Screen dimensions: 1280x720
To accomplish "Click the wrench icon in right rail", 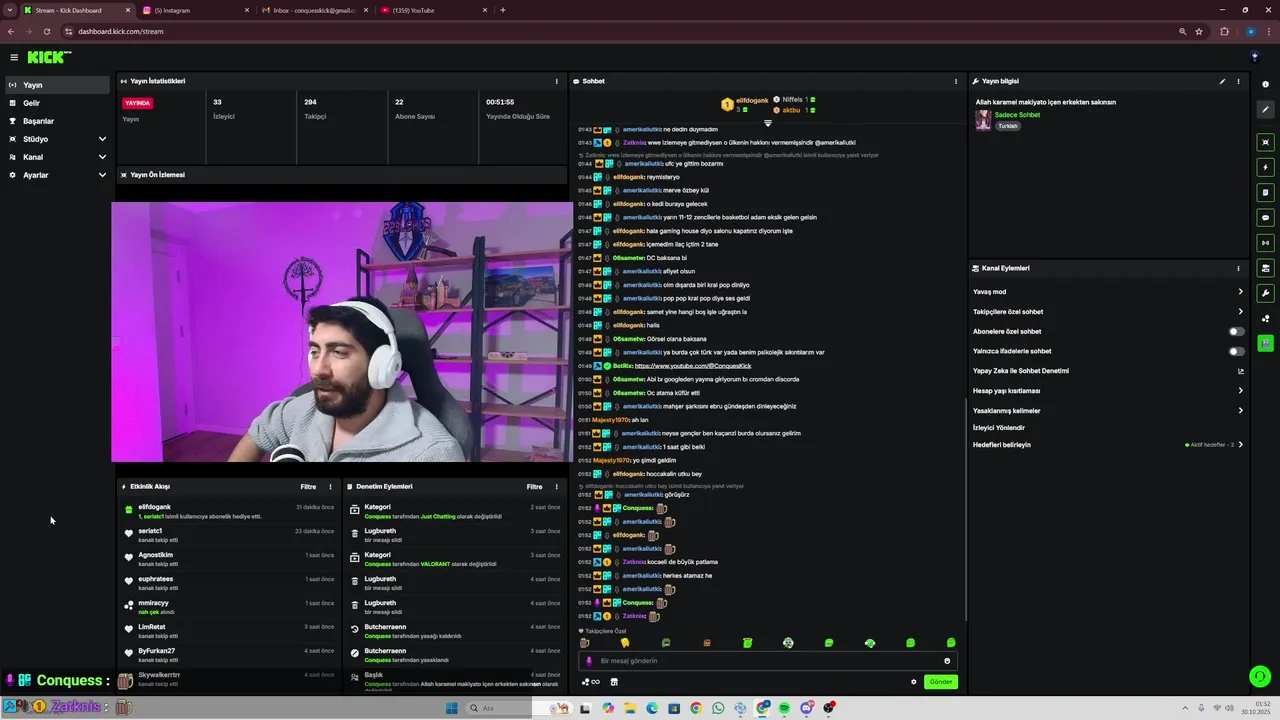I will coord(1266,293).
